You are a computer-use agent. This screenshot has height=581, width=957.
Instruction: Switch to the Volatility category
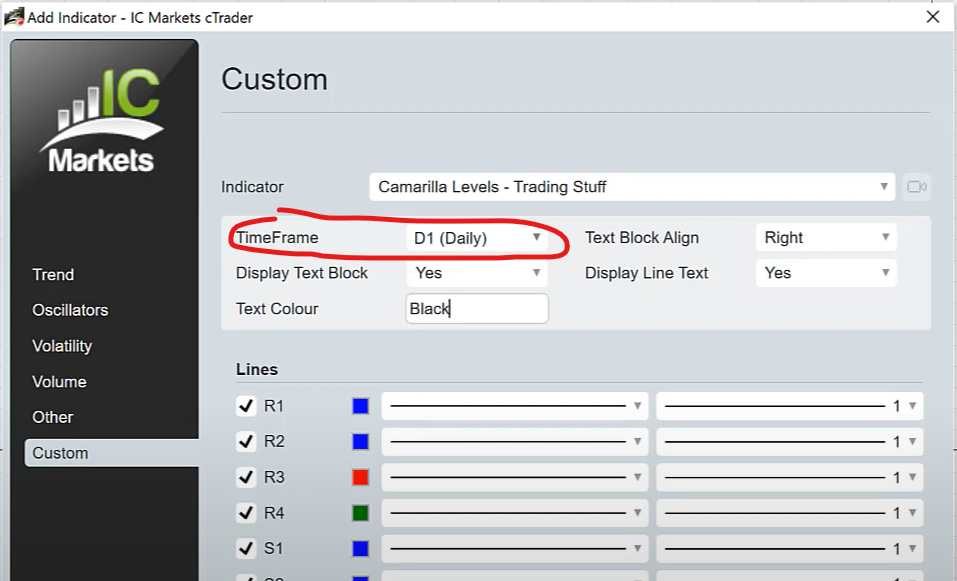(62, 346)
